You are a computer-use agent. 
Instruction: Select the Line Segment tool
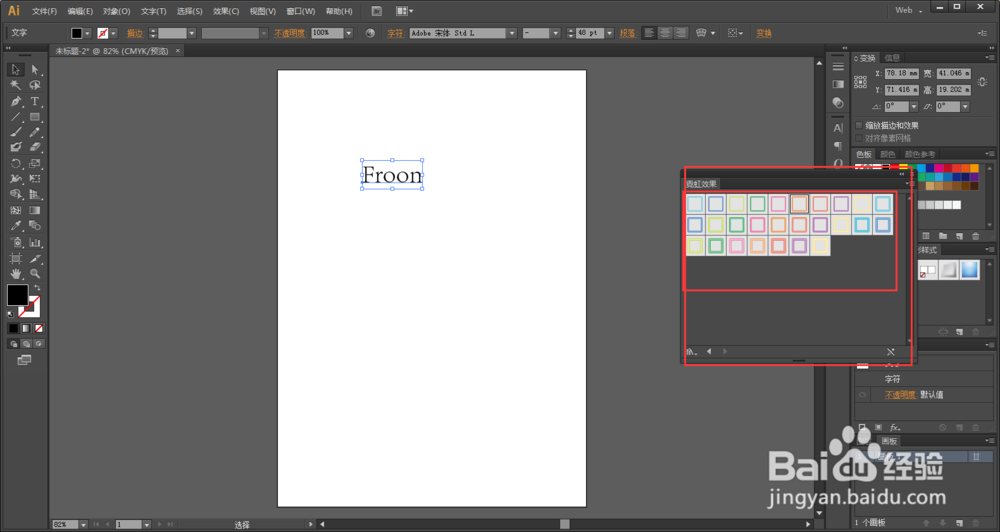pos(16,117)
